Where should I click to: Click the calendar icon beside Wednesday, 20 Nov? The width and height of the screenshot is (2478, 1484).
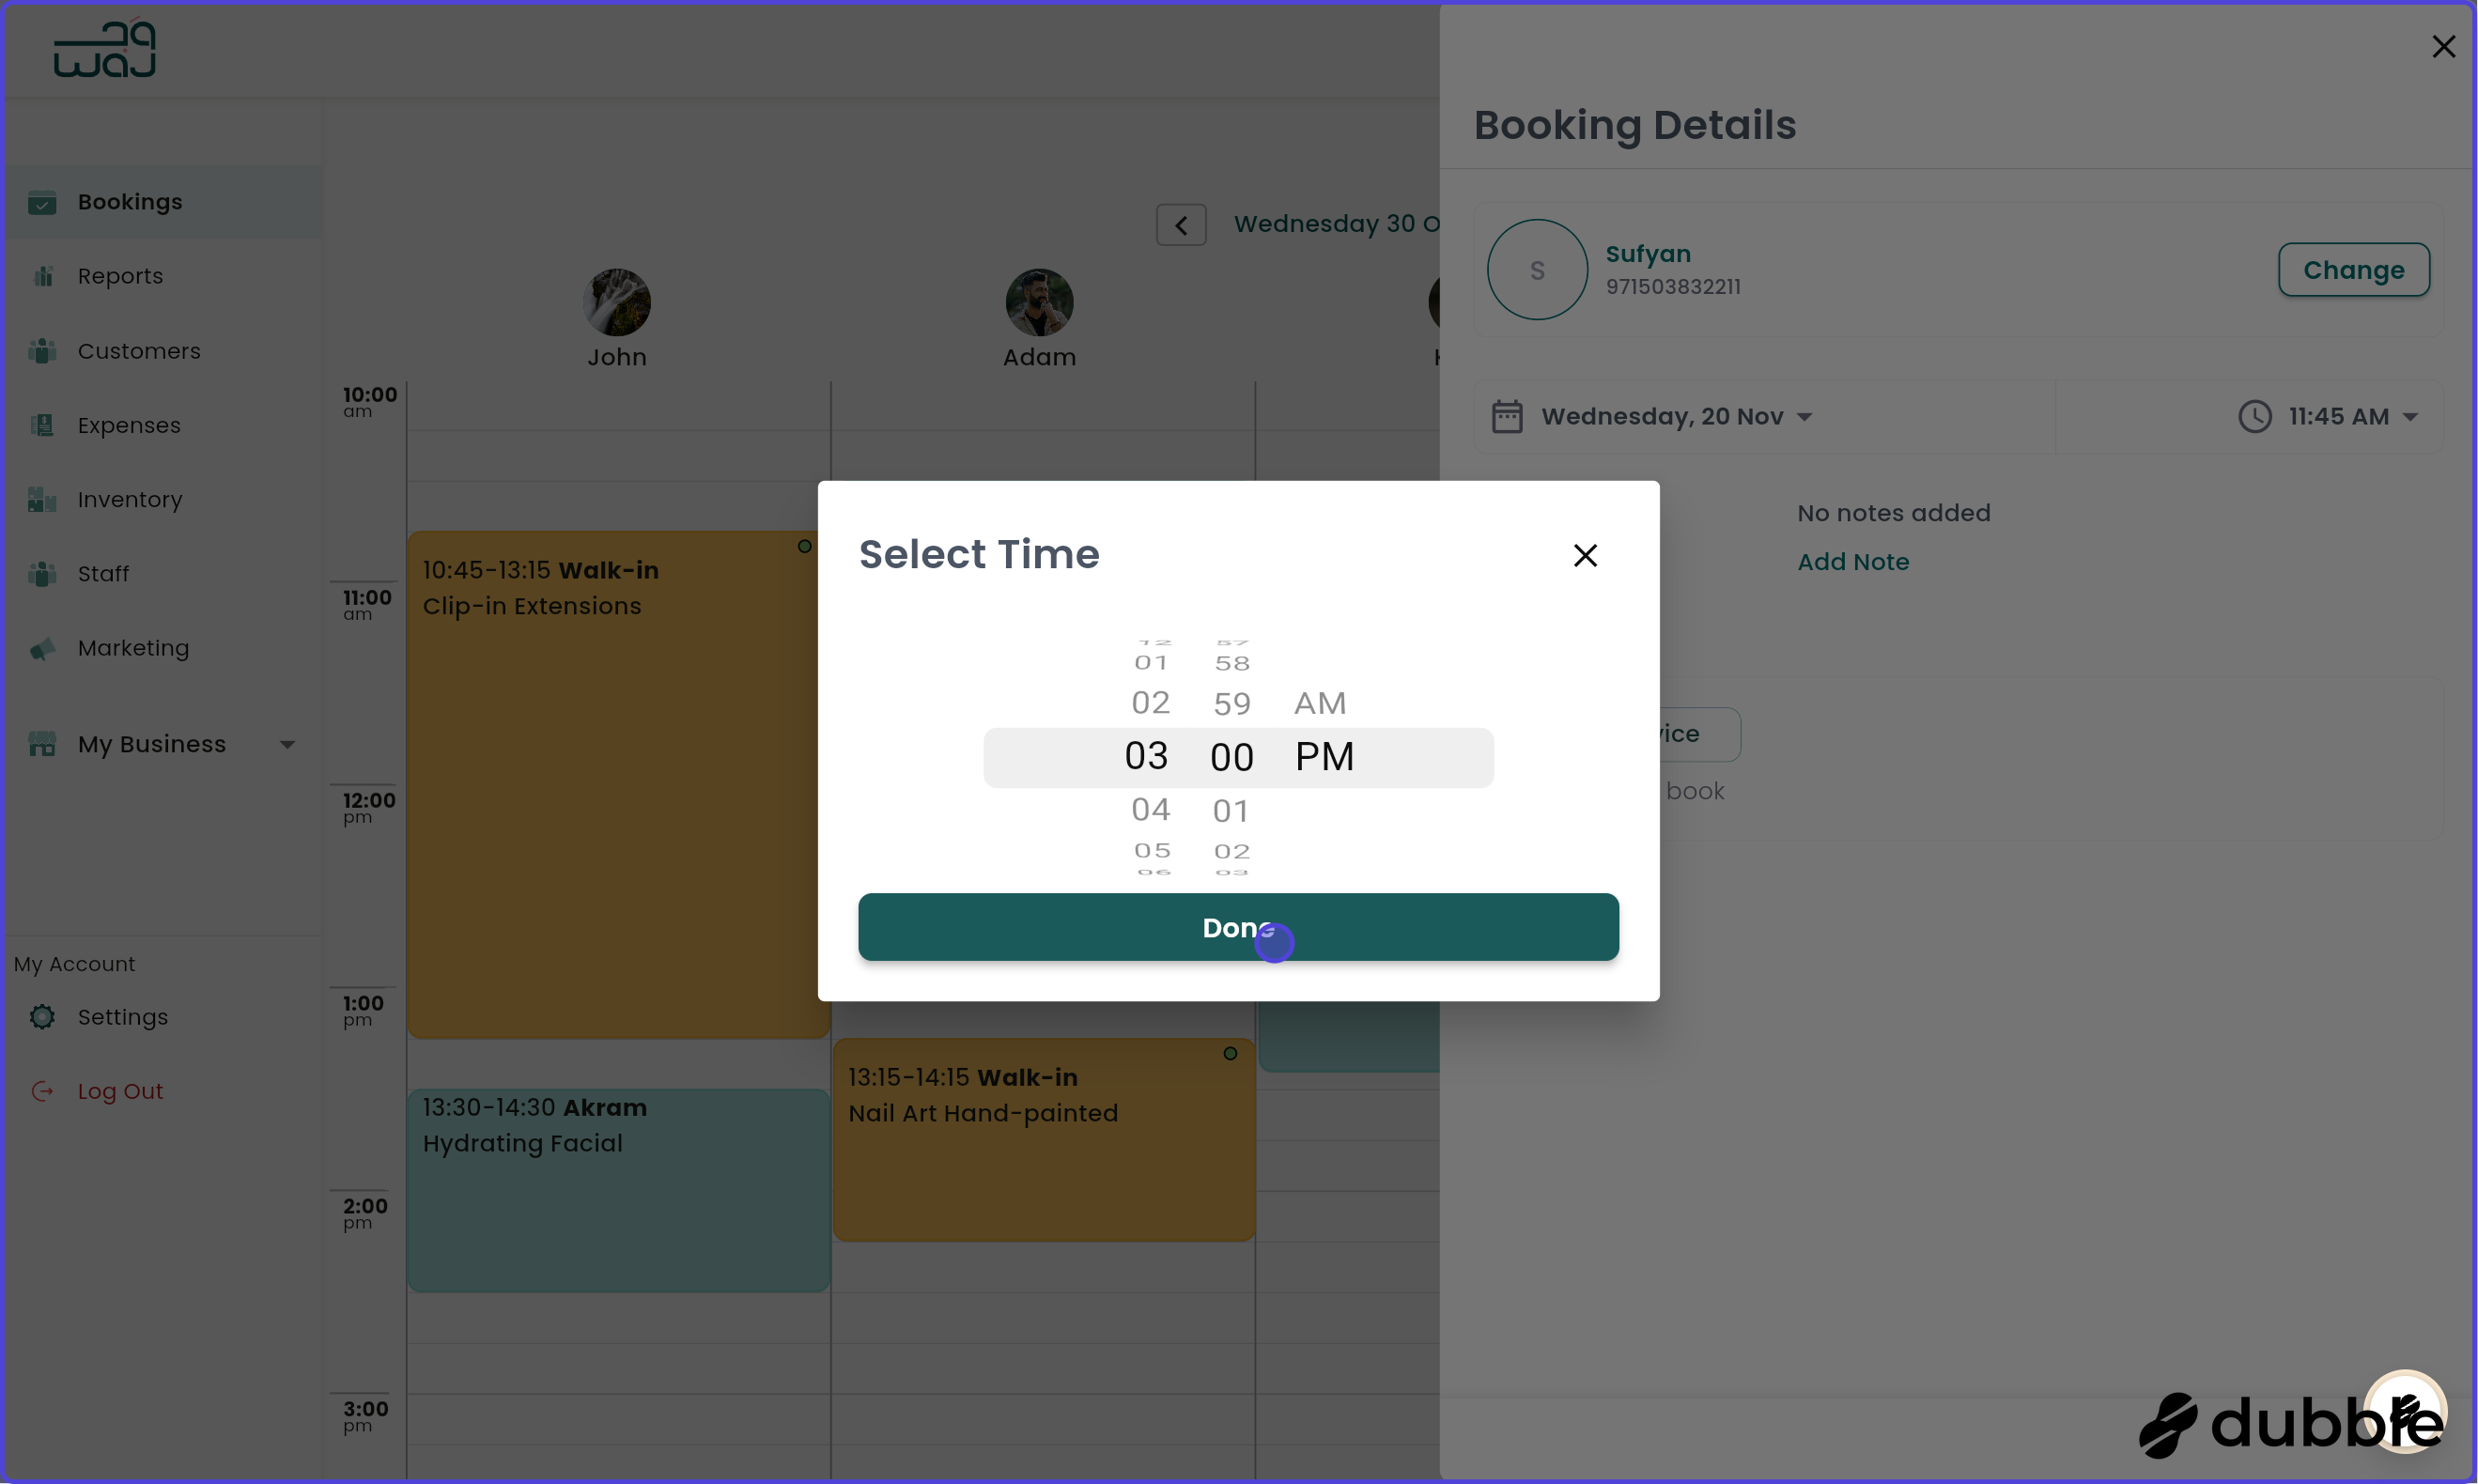[1506, 416]
